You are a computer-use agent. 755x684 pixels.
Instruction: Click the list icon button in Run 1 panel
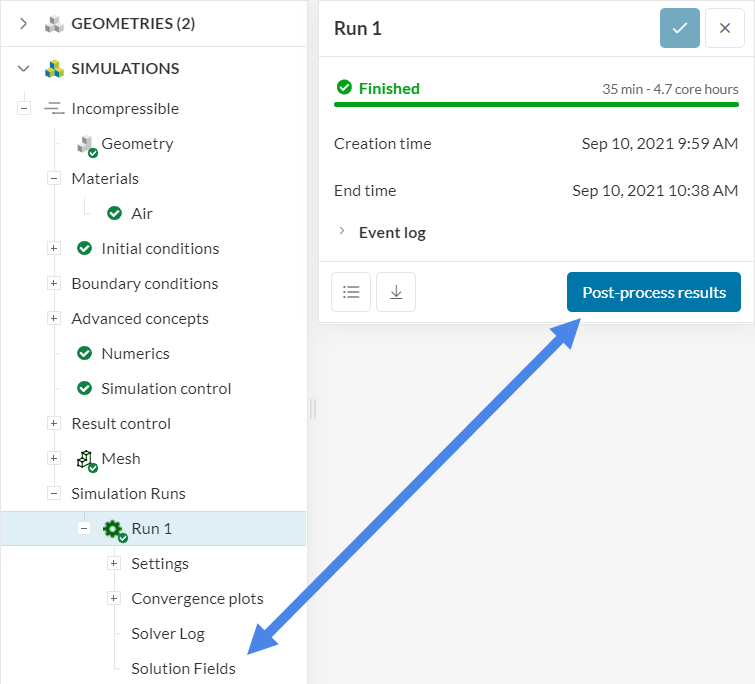click(x=351, y=292)
